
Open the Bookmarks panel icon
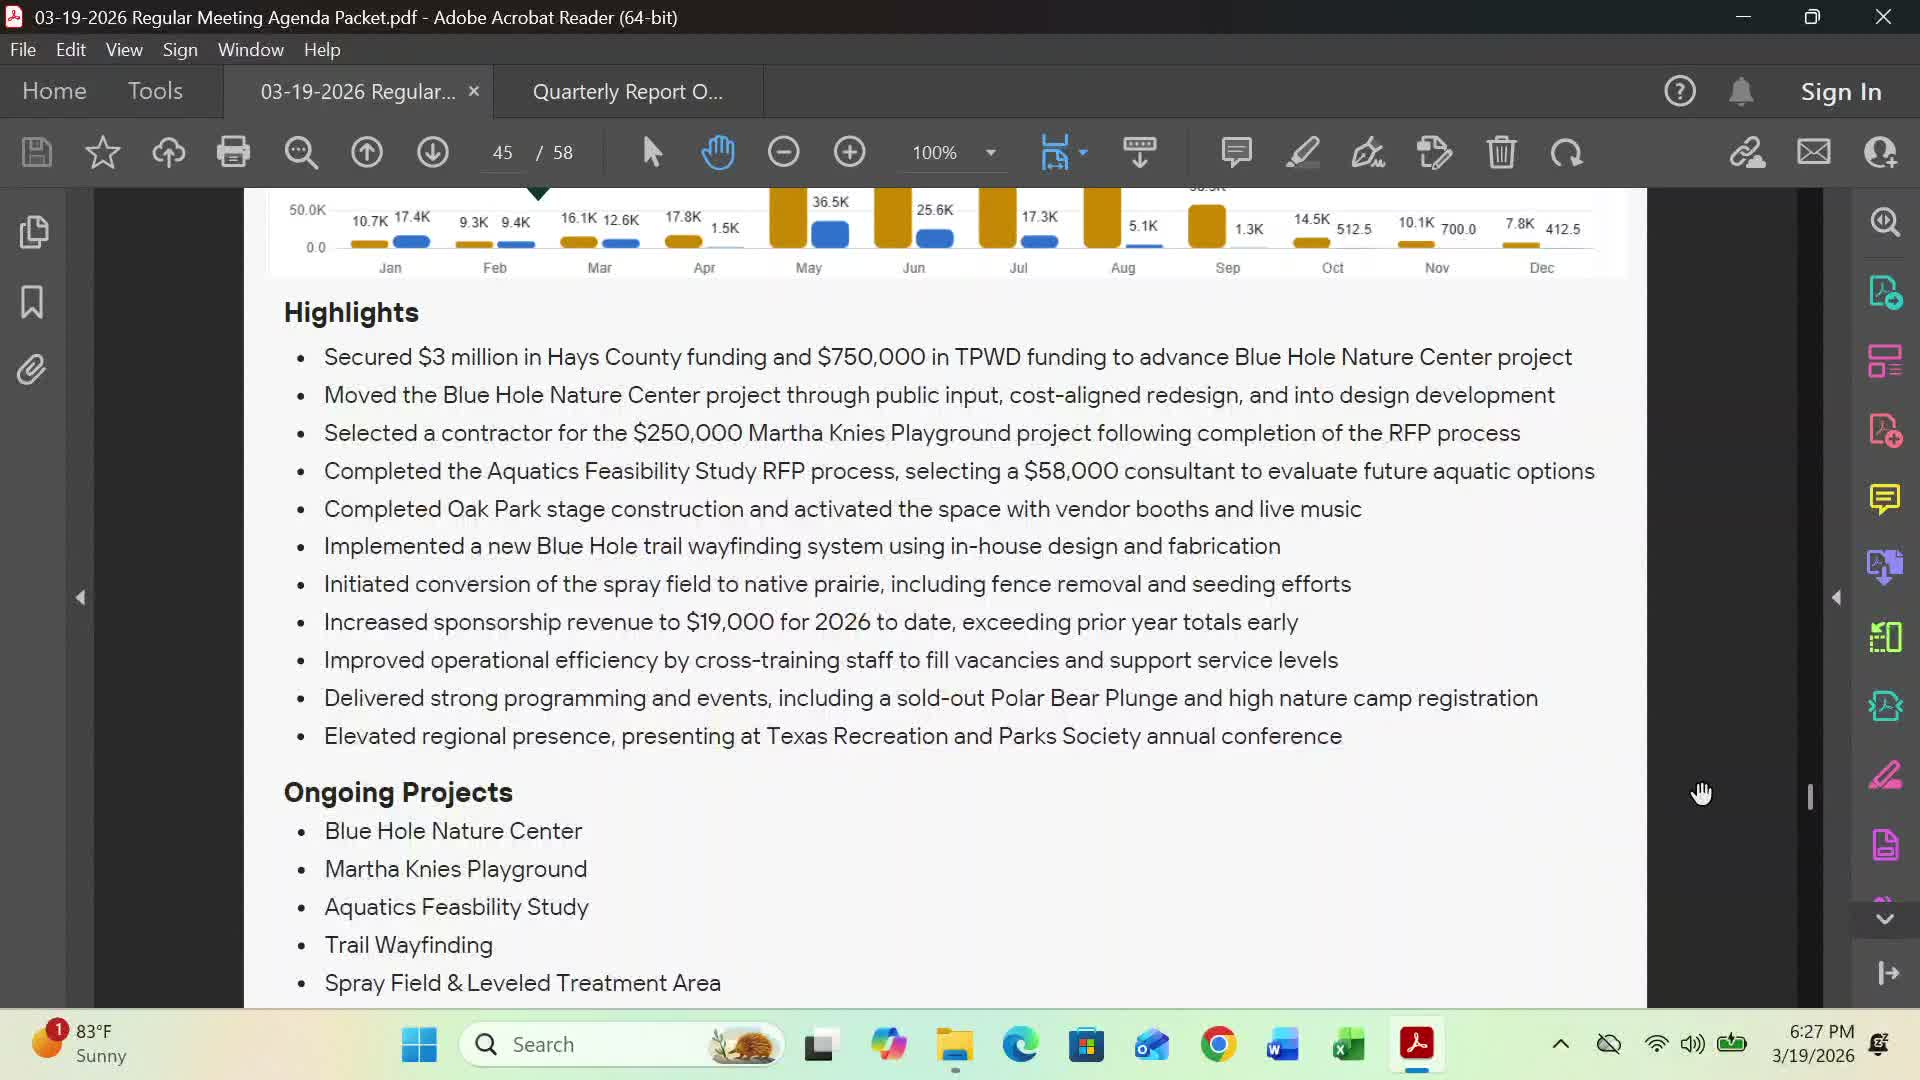tap(32, 301)
